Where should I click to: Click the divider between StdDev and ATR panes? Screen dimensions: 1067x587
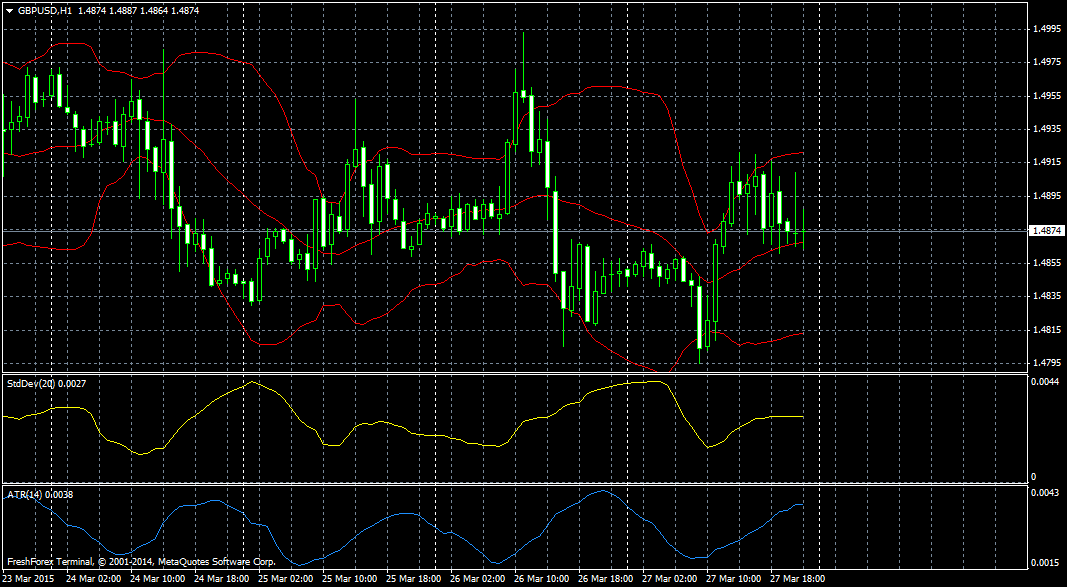point(500,485)
